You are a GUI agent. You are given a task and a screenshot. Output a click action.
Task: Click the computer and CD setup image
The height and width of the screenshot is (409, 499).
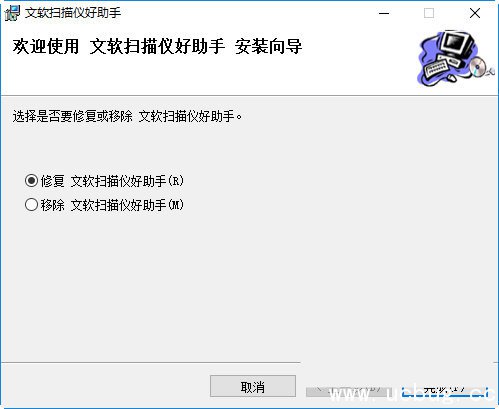click(455, 58)
